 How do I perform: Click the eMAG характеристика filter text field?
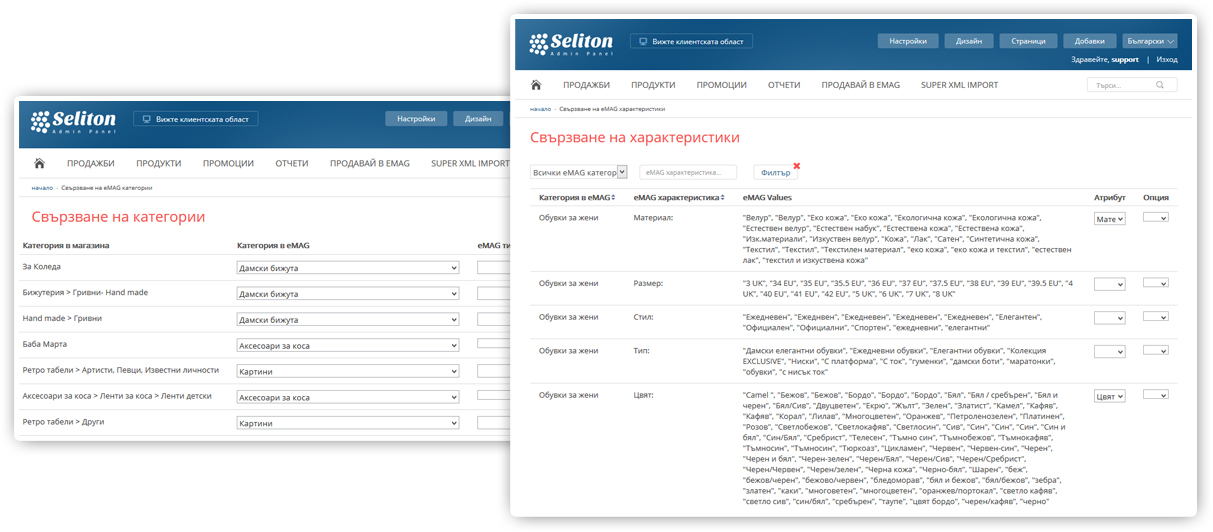point(687,173)
